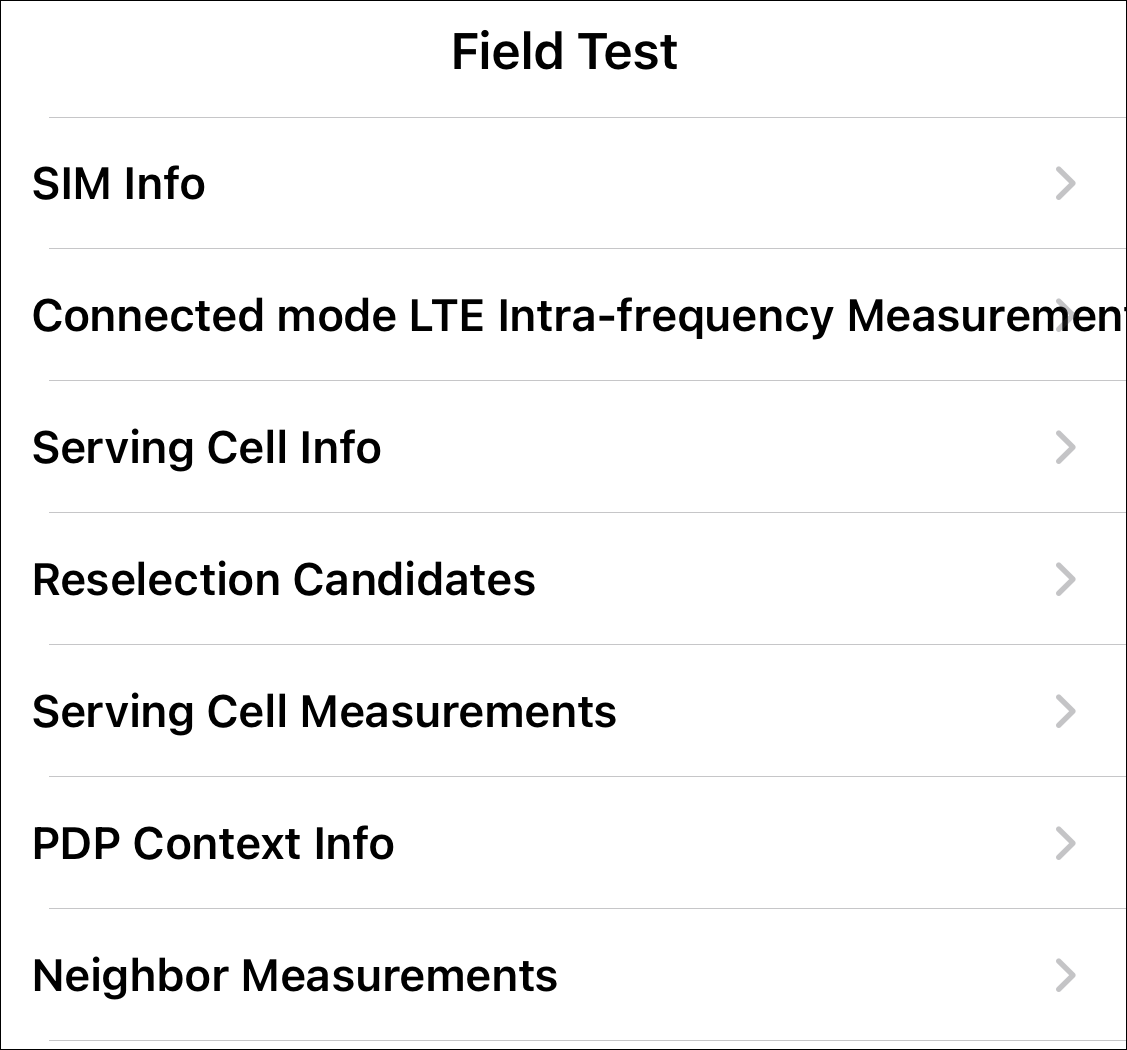
Task: Click the 'SIM Info' label text
Action: click(119, 184)
